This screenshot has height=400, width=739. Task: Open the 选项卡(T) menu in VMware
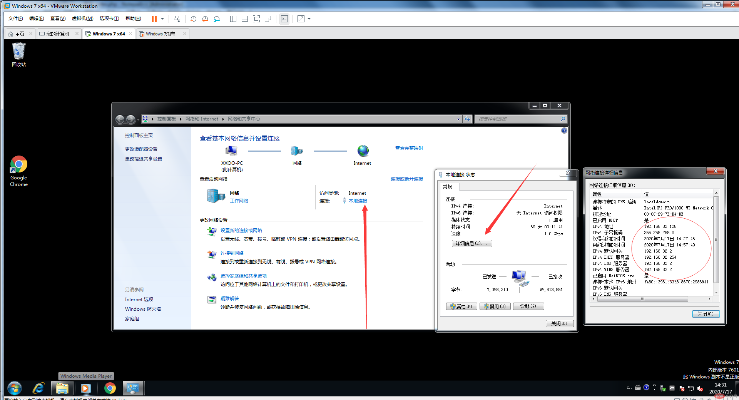pos(109,19)
